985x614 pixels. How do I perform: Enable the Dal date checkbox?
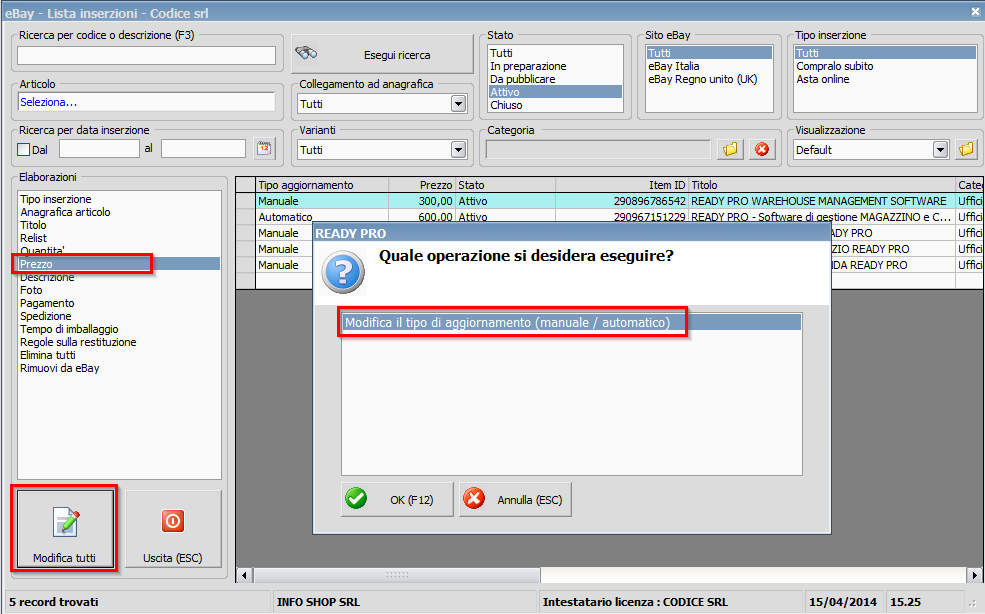pyautogui.click(x=24, y=150)
